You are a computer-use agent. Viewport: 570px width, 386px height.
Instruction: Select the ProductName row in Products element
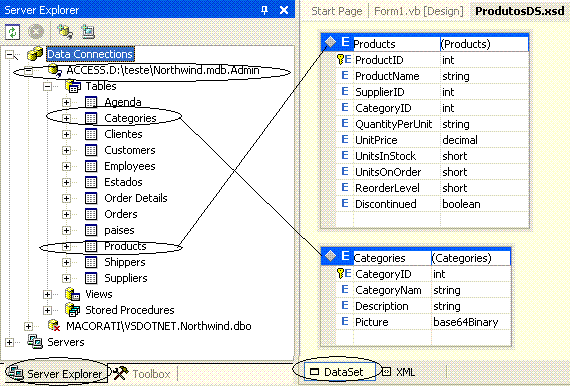pyautogui.click(x=433, y=76)
